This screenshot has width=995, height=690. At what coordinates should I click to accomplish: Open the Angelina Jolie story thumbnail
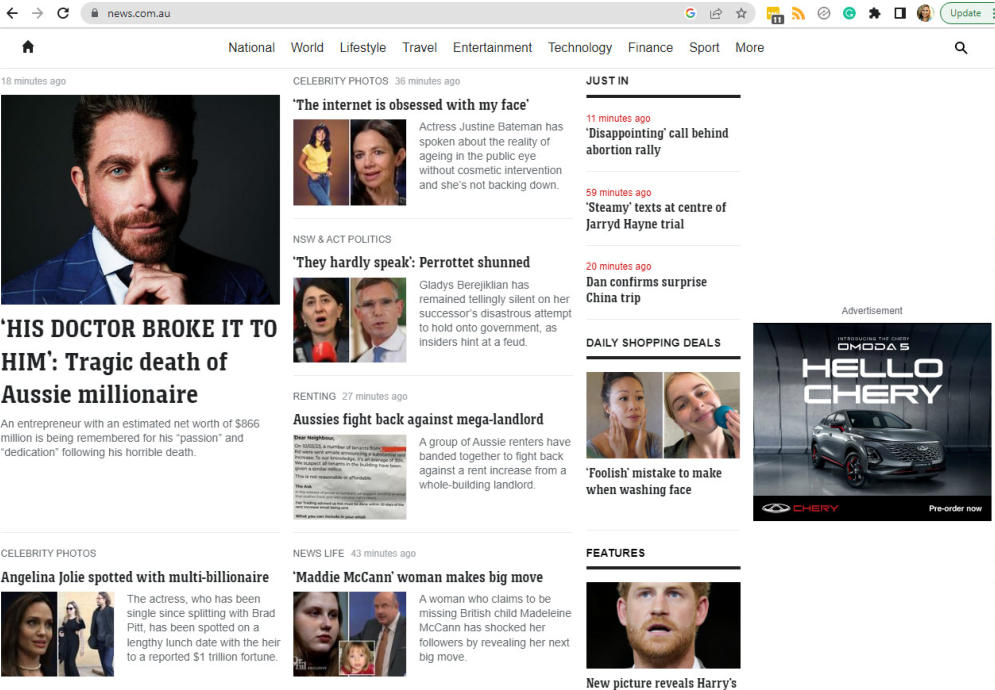58,633
